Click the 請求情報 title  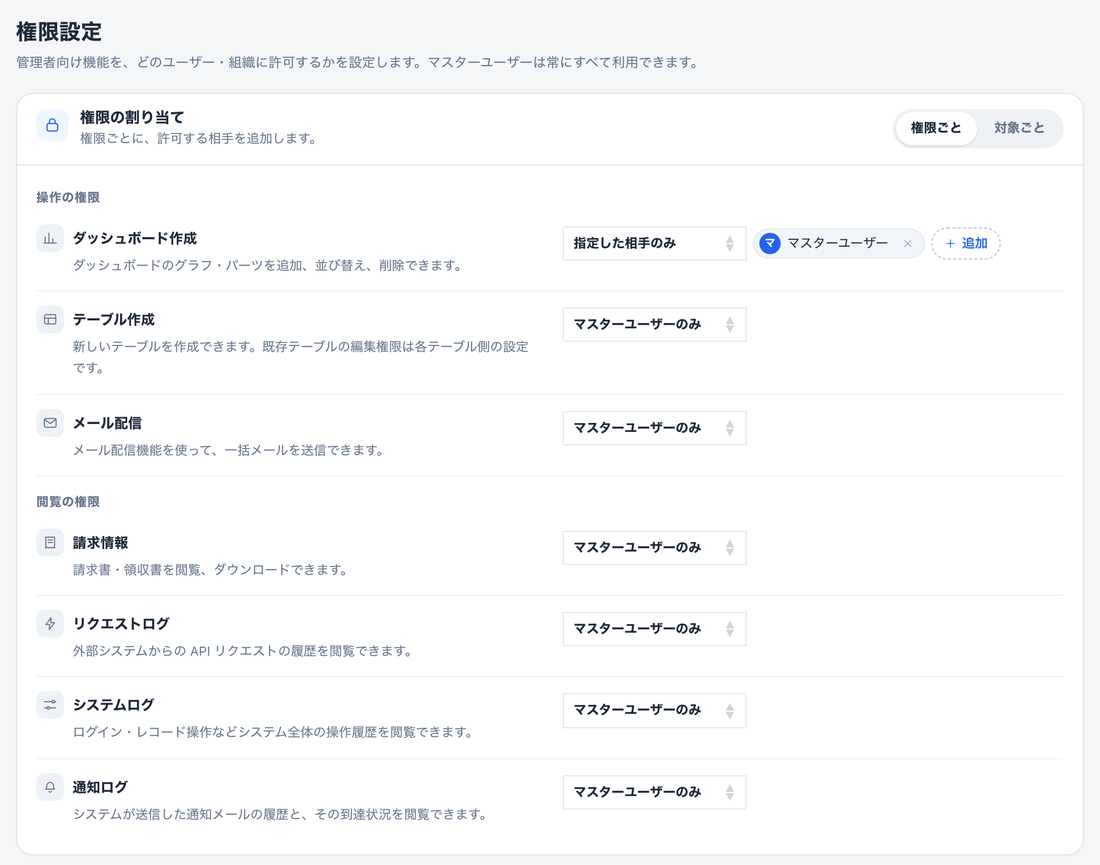point(100,542)
